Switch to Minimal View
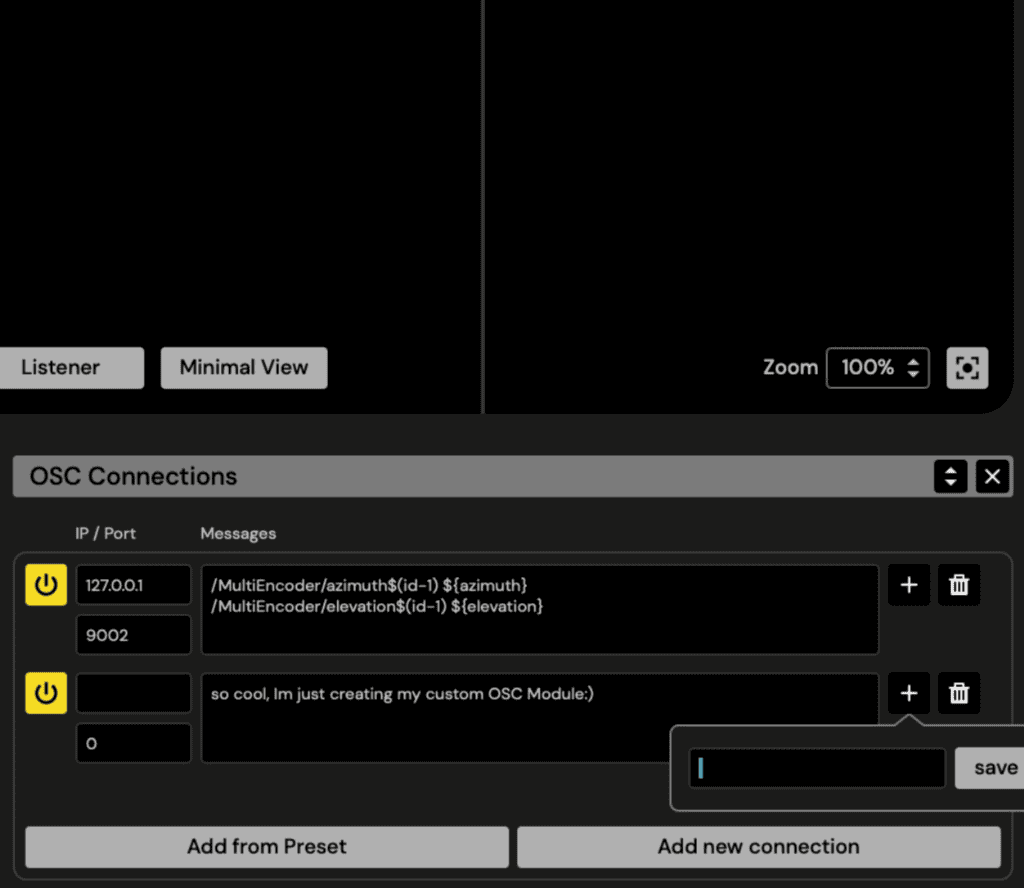Viewport: 1024px width, 888px height. point(244,368)
